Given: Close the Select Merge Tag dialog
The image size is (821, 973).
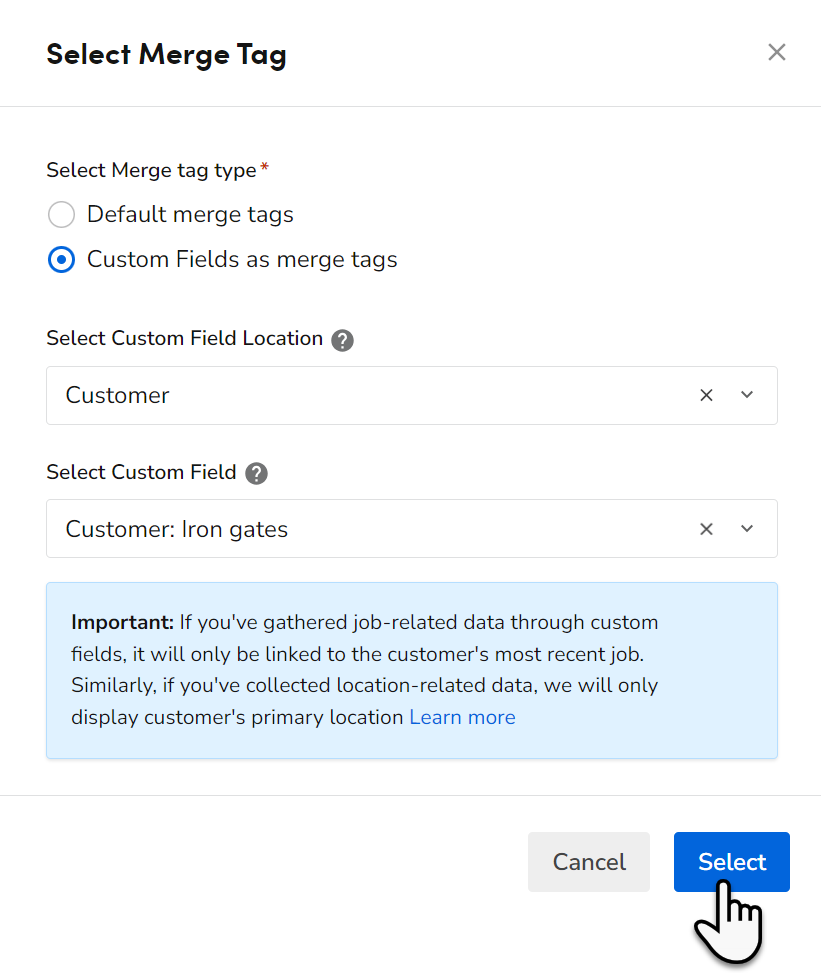Looking at the screenshot, I should (x=777, y=52).
